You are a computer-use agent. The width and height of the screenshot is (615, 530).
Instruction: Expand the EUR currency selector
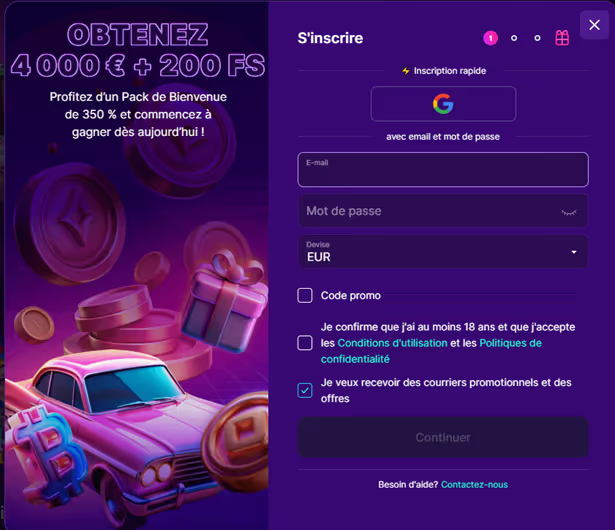pyautogui.click(x=443, y=252)
